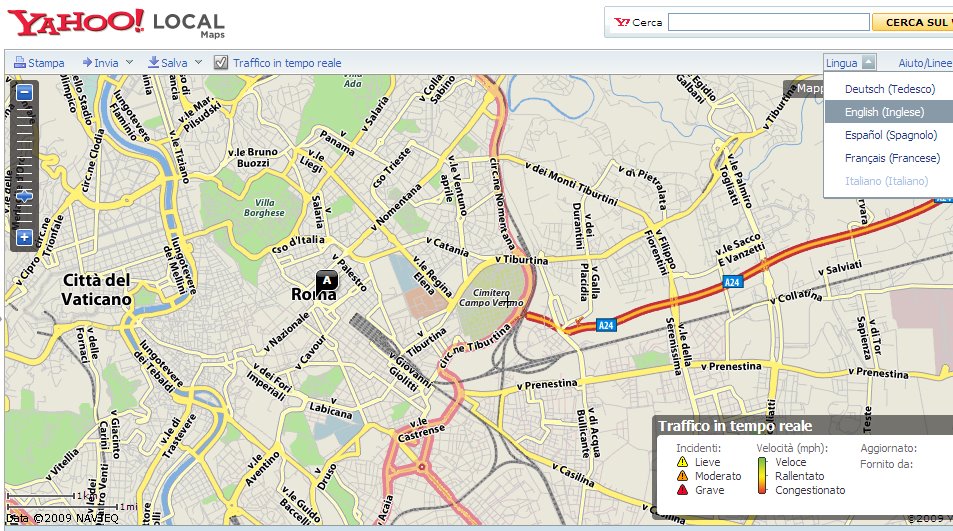
Task: Choose Français (Francese) language
Action: pos(892,158)
